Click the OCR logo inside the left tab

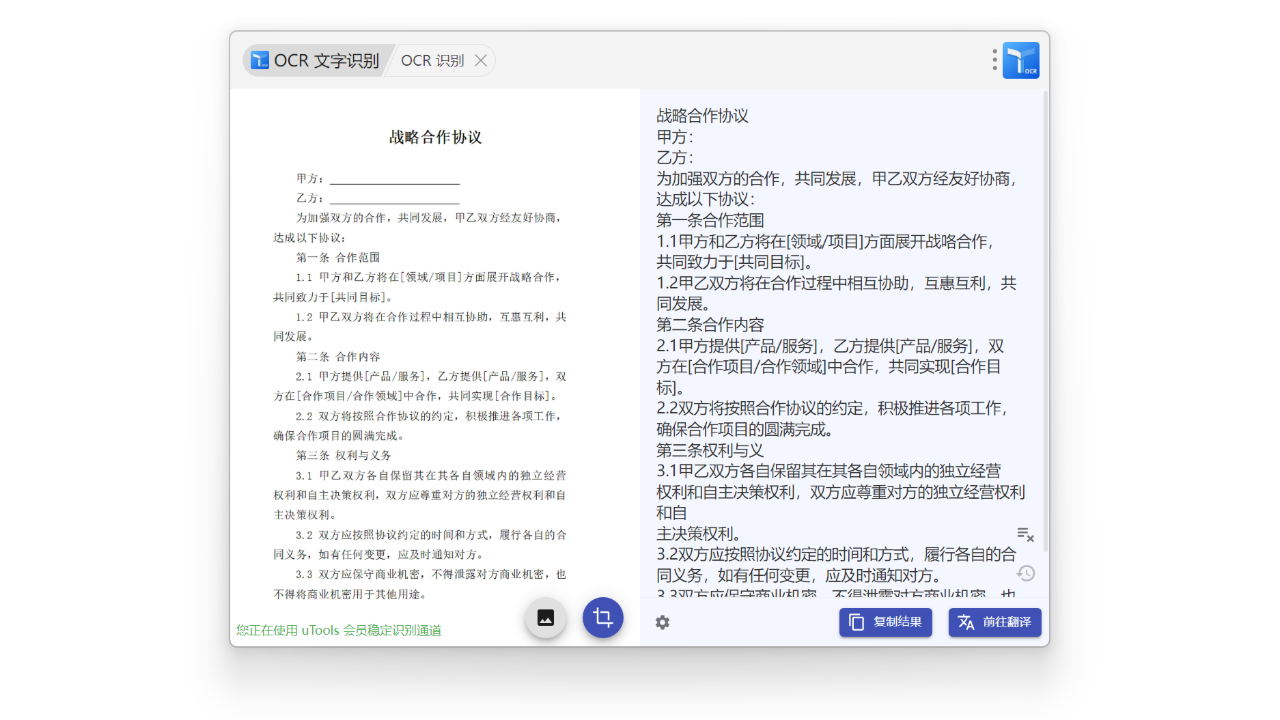point(260,60)
